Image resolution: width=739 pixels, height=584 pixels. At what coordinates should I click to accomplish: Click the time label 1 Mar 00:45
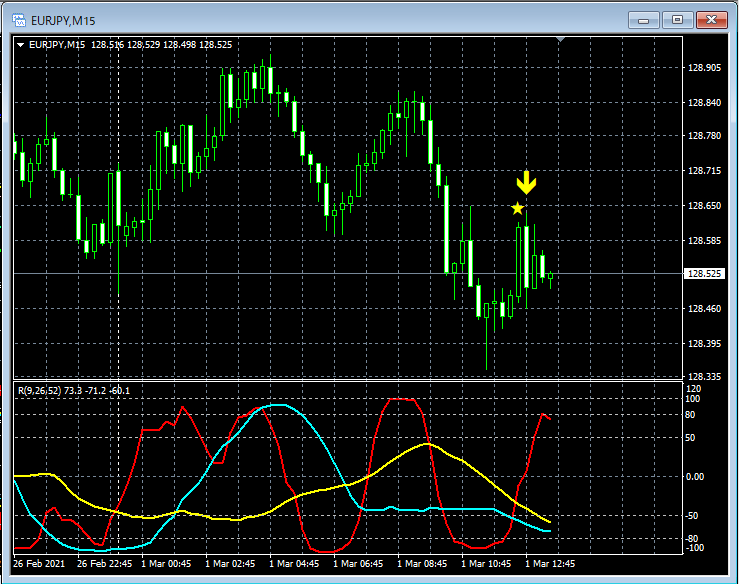(166, 564)
